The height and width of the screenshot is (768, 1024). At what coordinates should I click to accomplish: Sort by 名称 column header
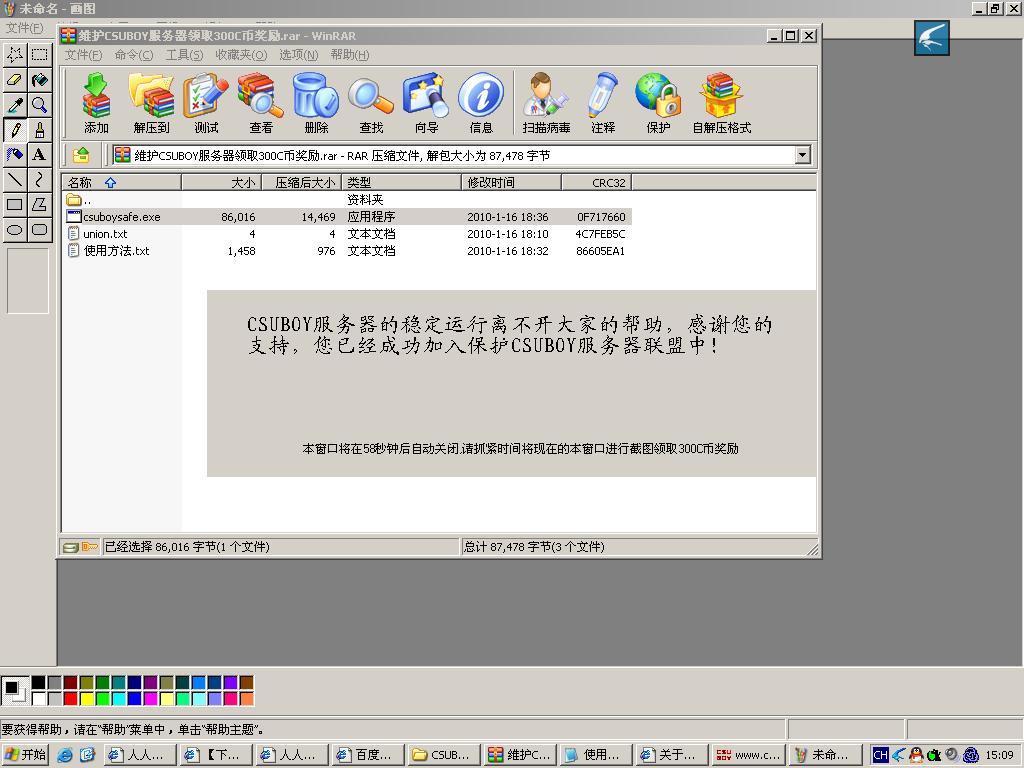(x=121, y=182)
